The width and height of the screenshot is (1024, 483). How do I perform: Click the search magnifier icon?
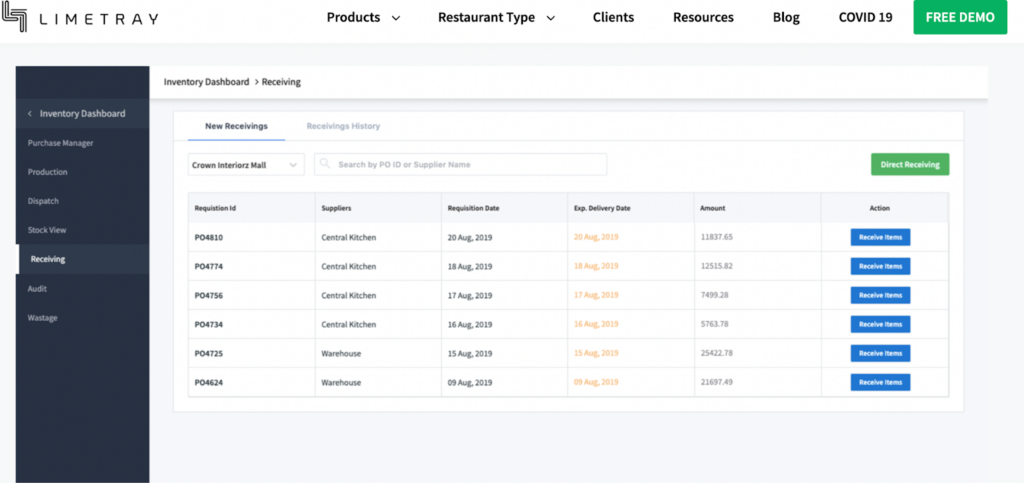325,164
